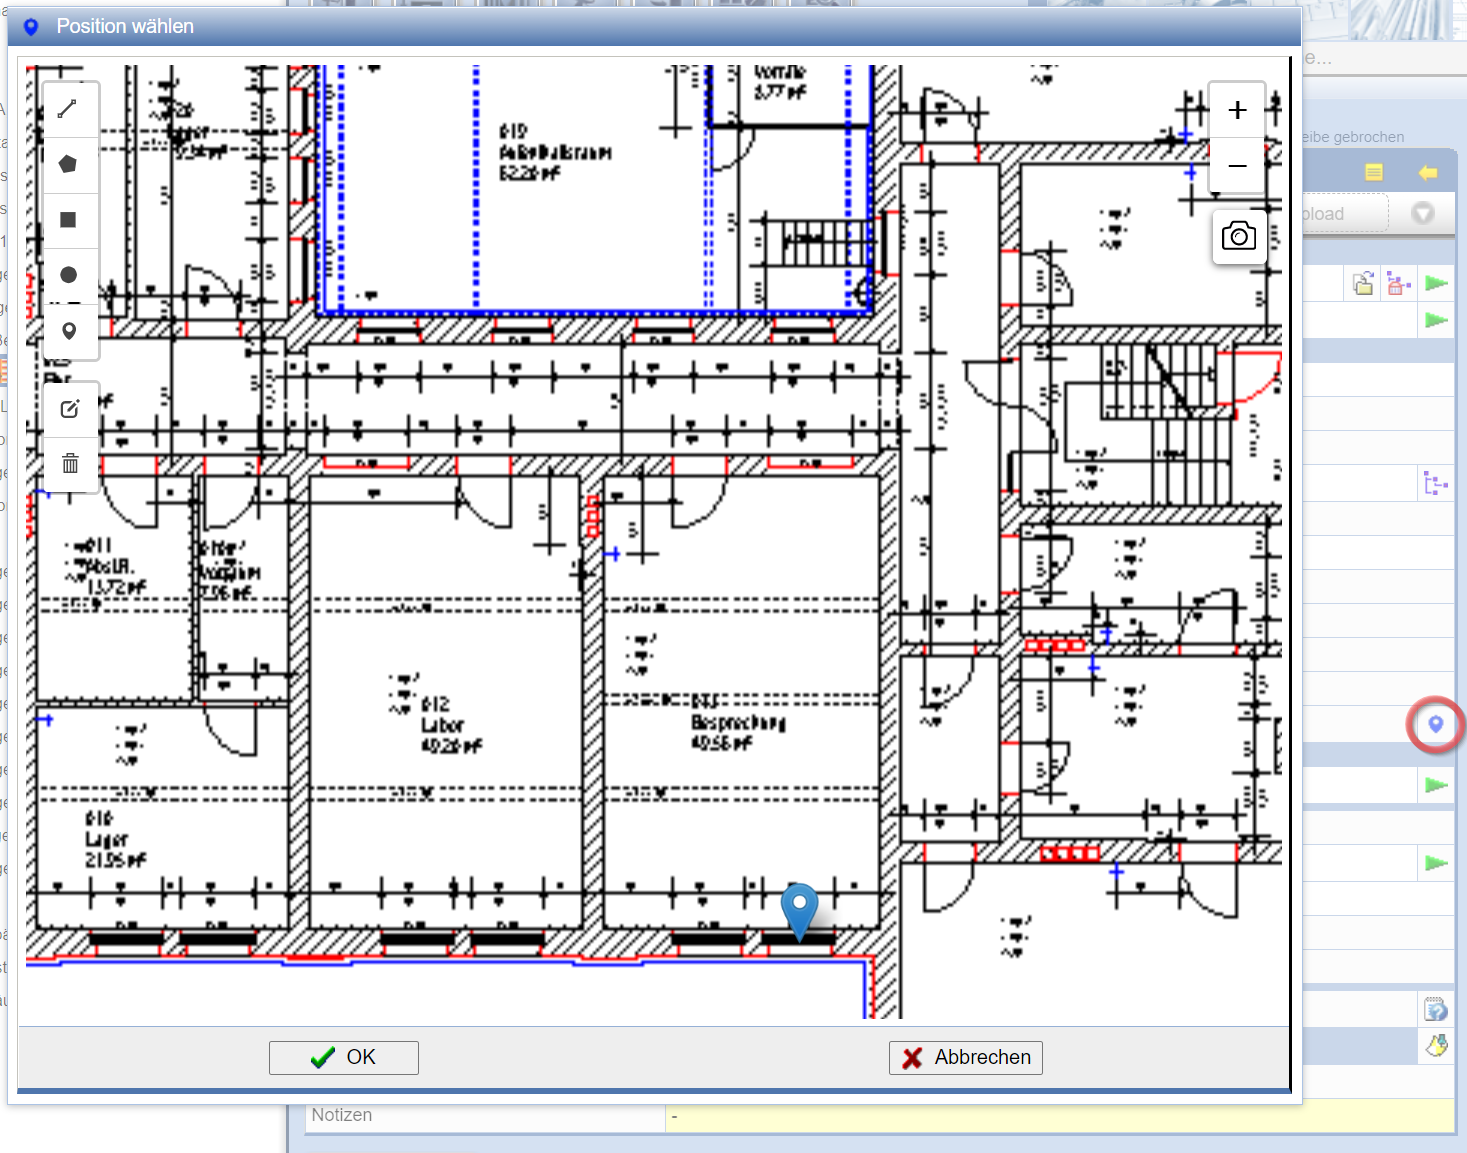The width and height of the screenshot is (1467, 1153).
Task: Zoom out of the floor plan
Action: click(1237, 165)
